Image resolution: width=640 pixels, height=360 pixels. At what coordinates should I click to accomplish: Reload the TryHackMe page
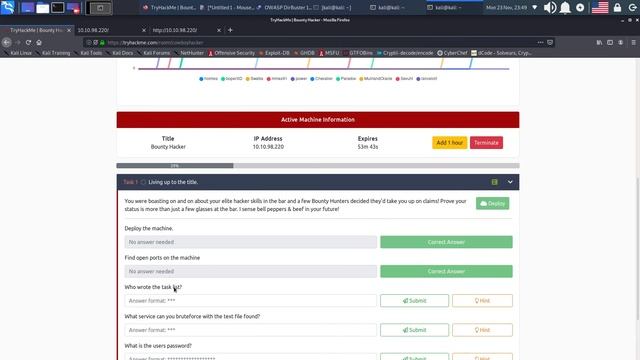(28, 42)
